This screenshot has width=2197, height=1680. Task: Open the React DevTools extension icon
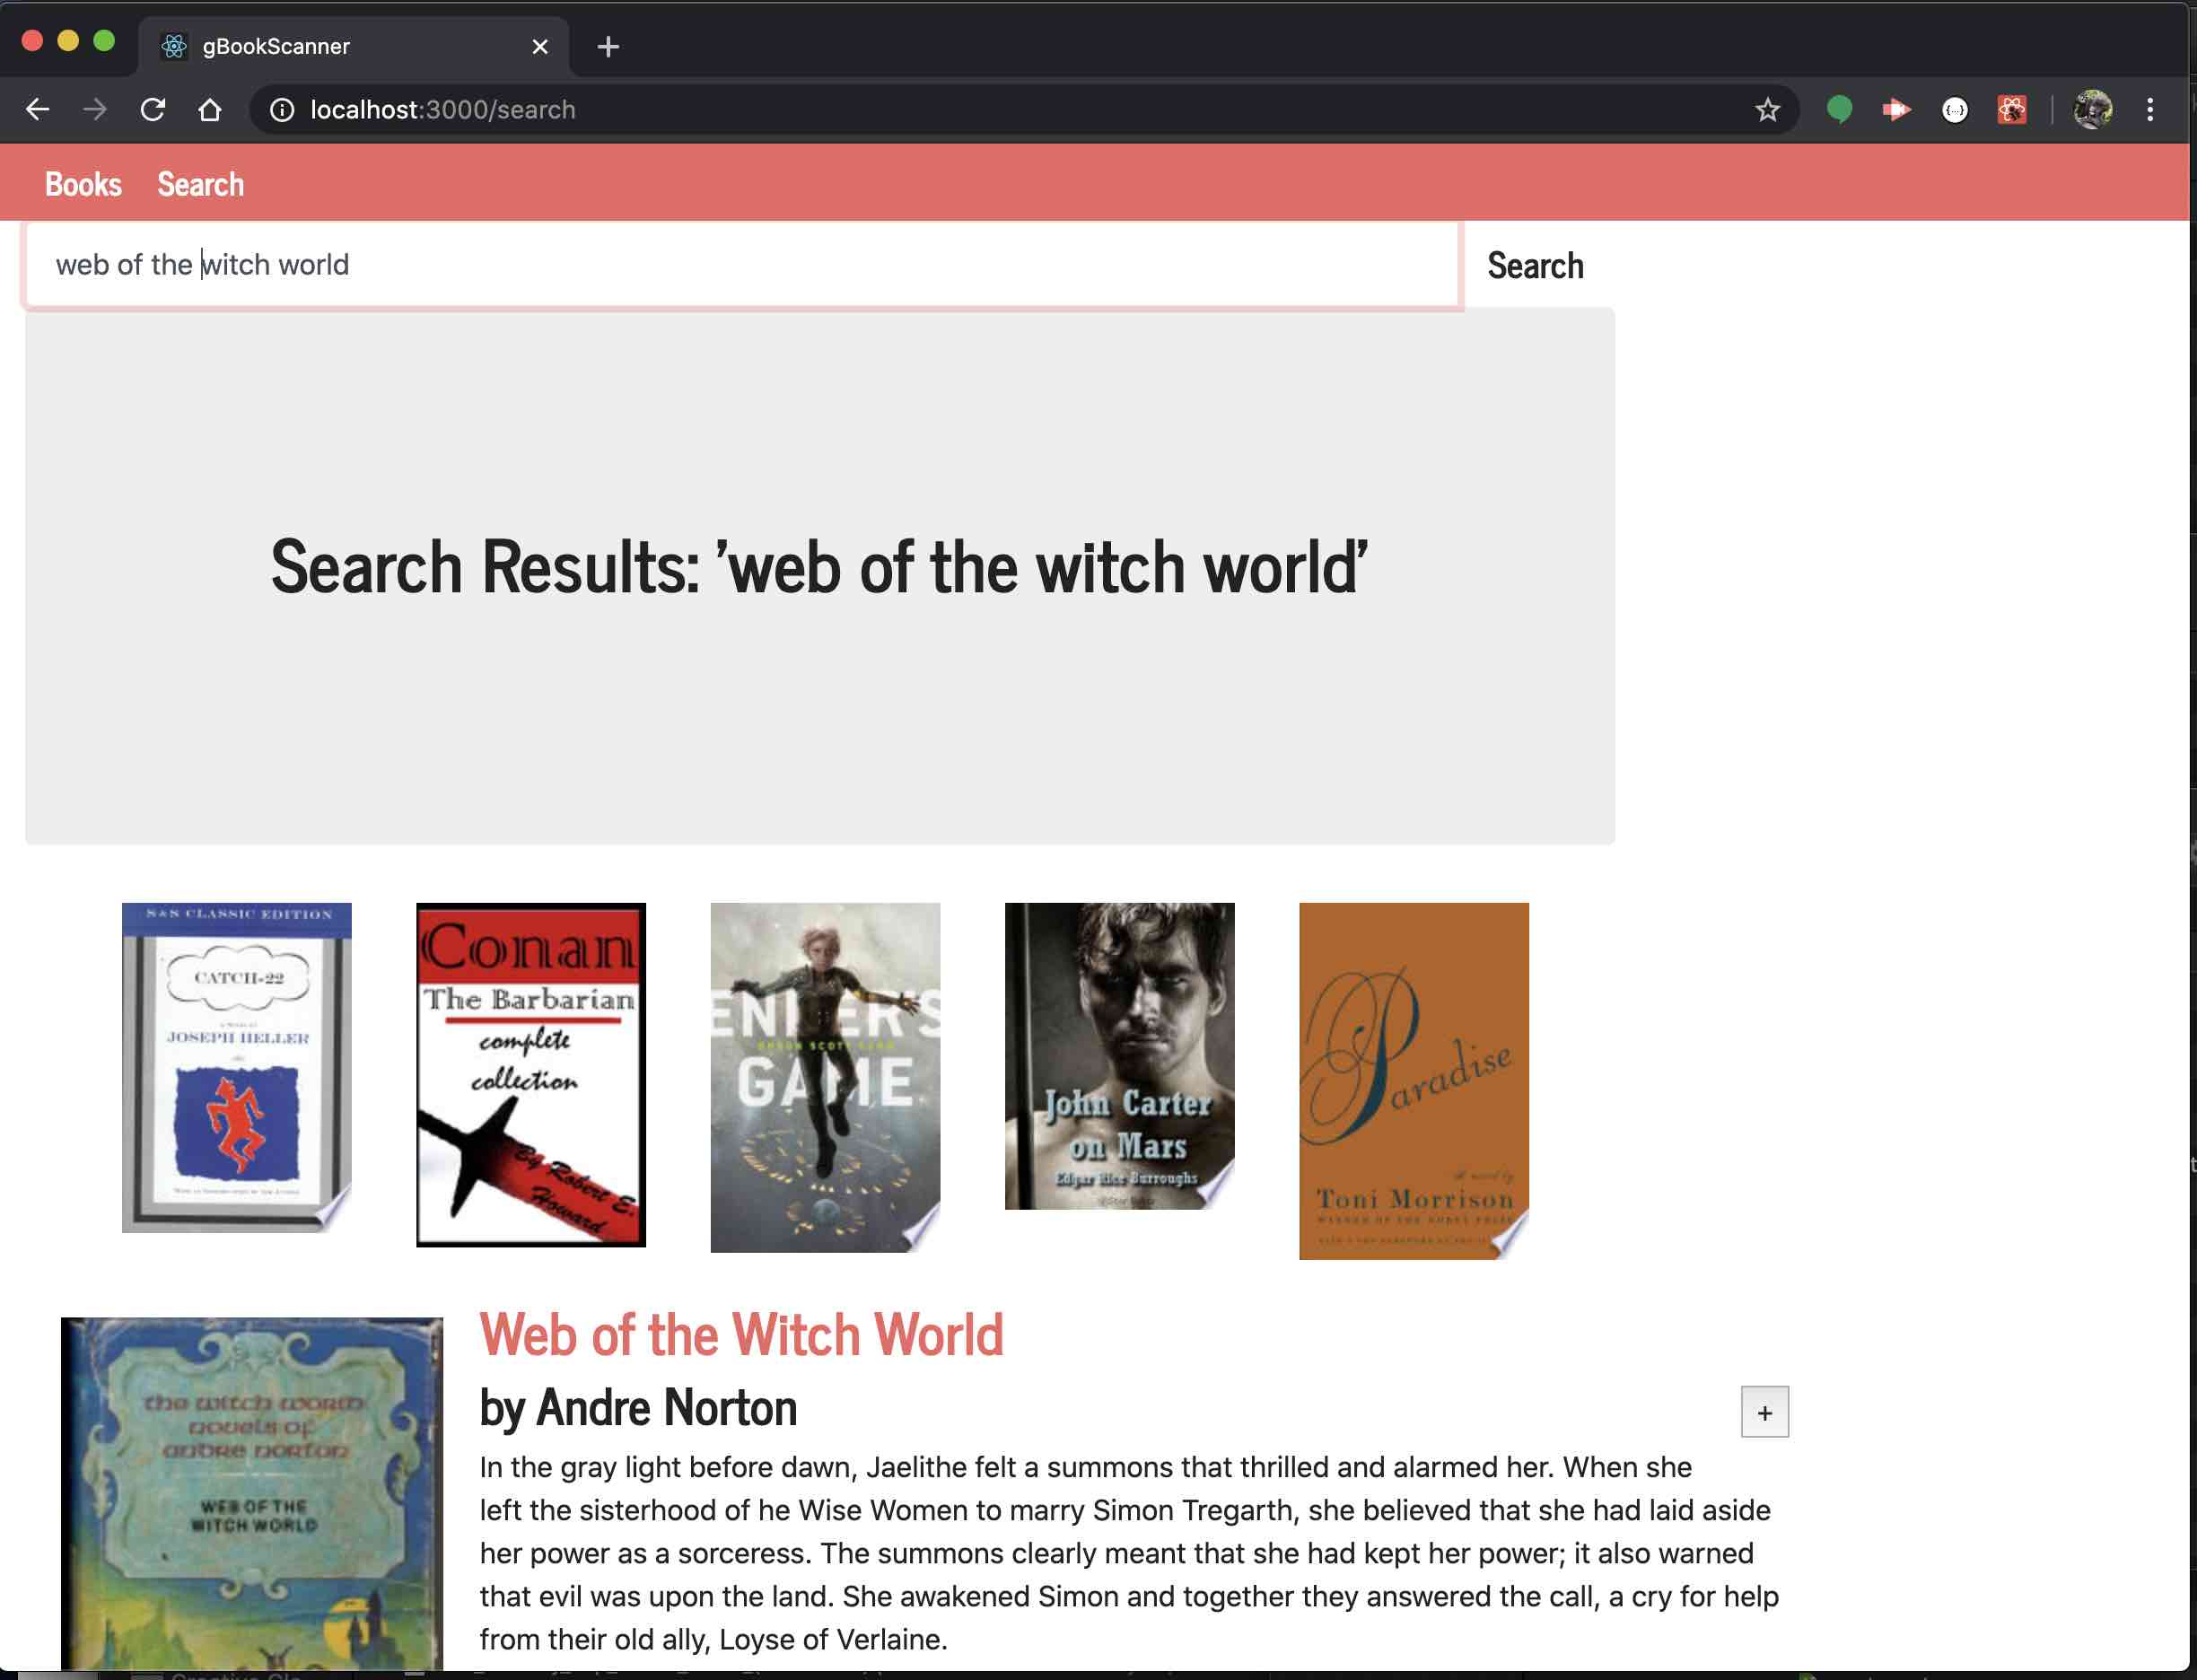(2011, 110)
